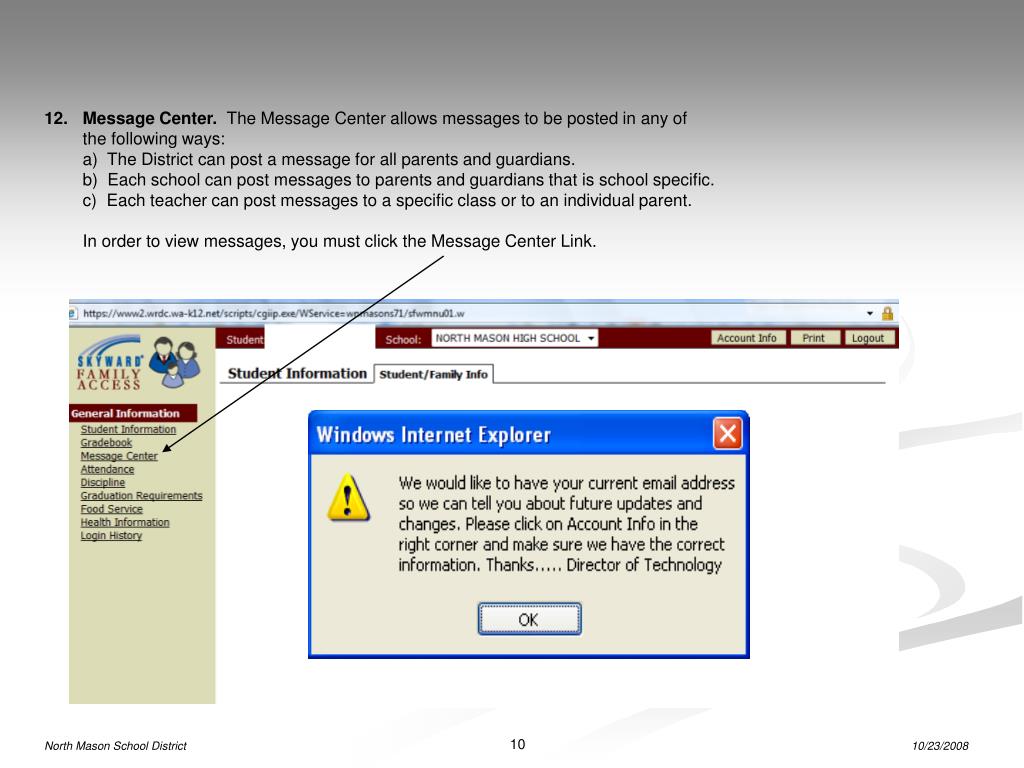The height and width of the screenshot is (768, 1024).
Task: Select the Student/Family Info tab
Action: pyautogui.click(x=434, y=374)
